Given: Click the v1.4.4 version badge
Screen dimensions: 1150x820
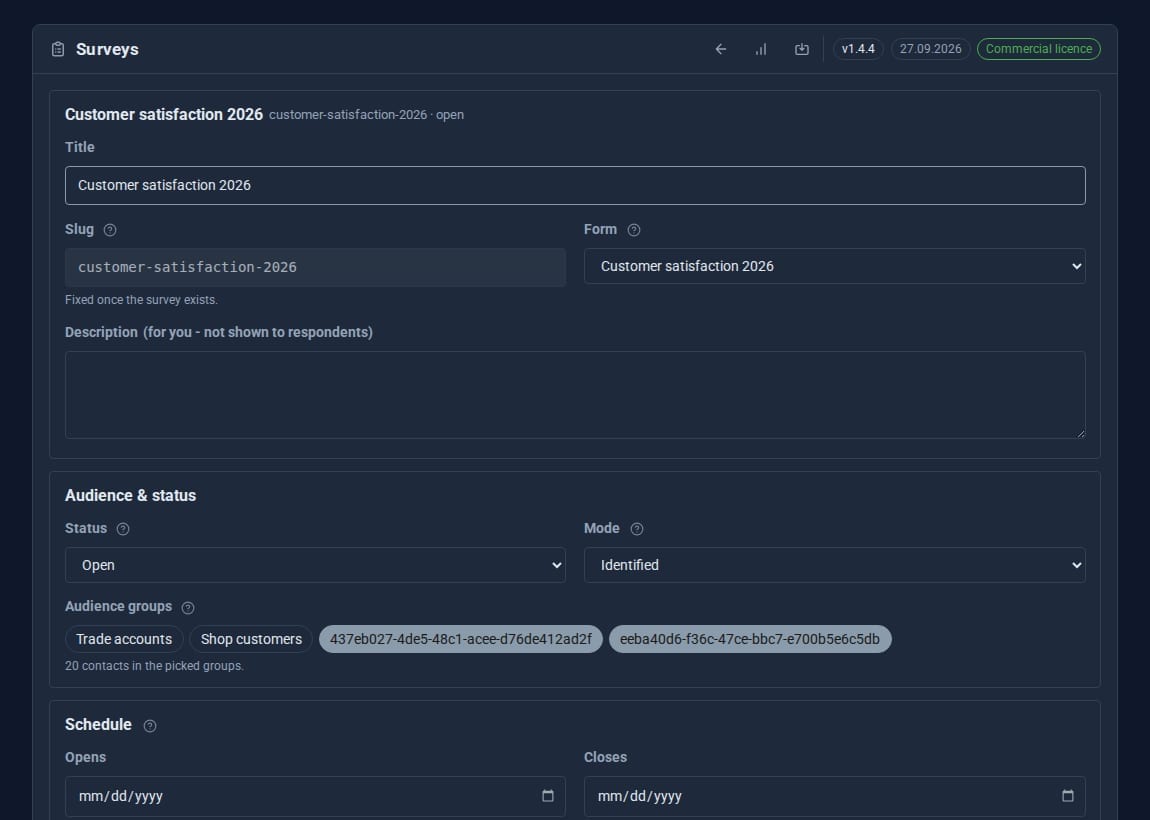Looking at the screenshot, I should coord(858,49).
